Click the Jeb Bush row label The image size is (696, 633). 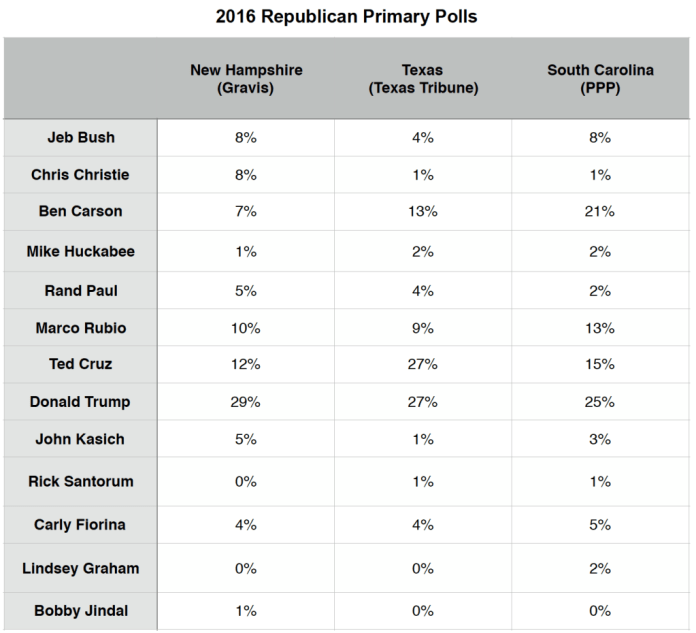click(x=80, y=139)
